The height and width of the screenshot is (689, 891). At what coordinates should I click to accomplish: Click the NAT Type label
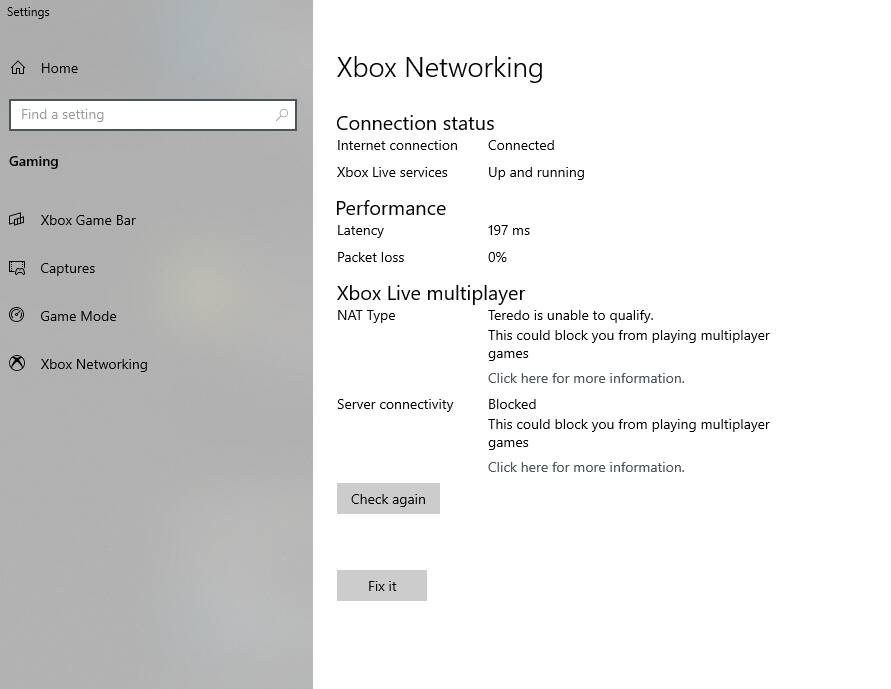pyautogui.click(x=366, y=315)
